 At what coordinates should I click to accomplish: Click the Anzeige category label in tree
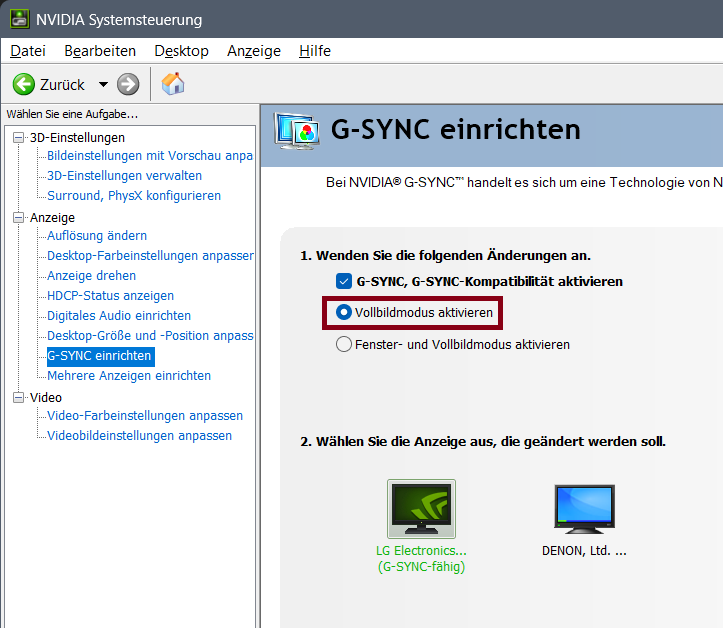52,218
